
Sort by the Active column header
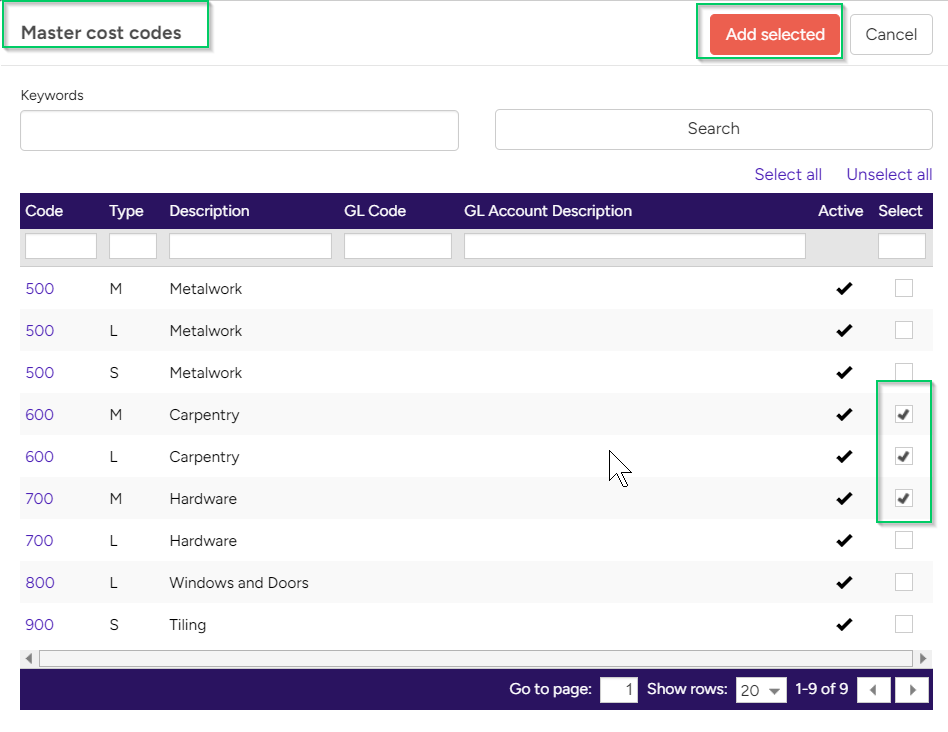pos(840,211)
